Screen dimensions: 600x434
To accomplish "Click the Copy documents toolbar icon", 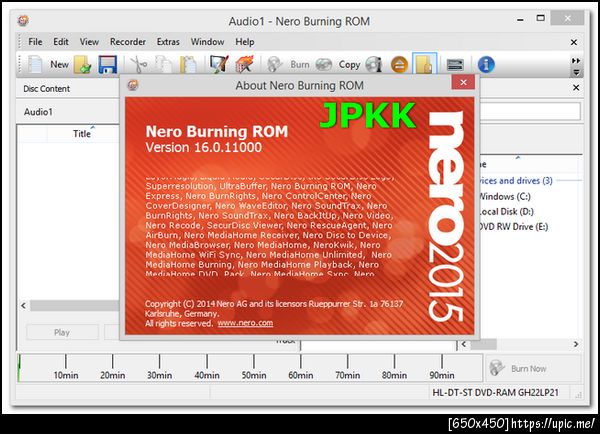I will pos(163,64).
